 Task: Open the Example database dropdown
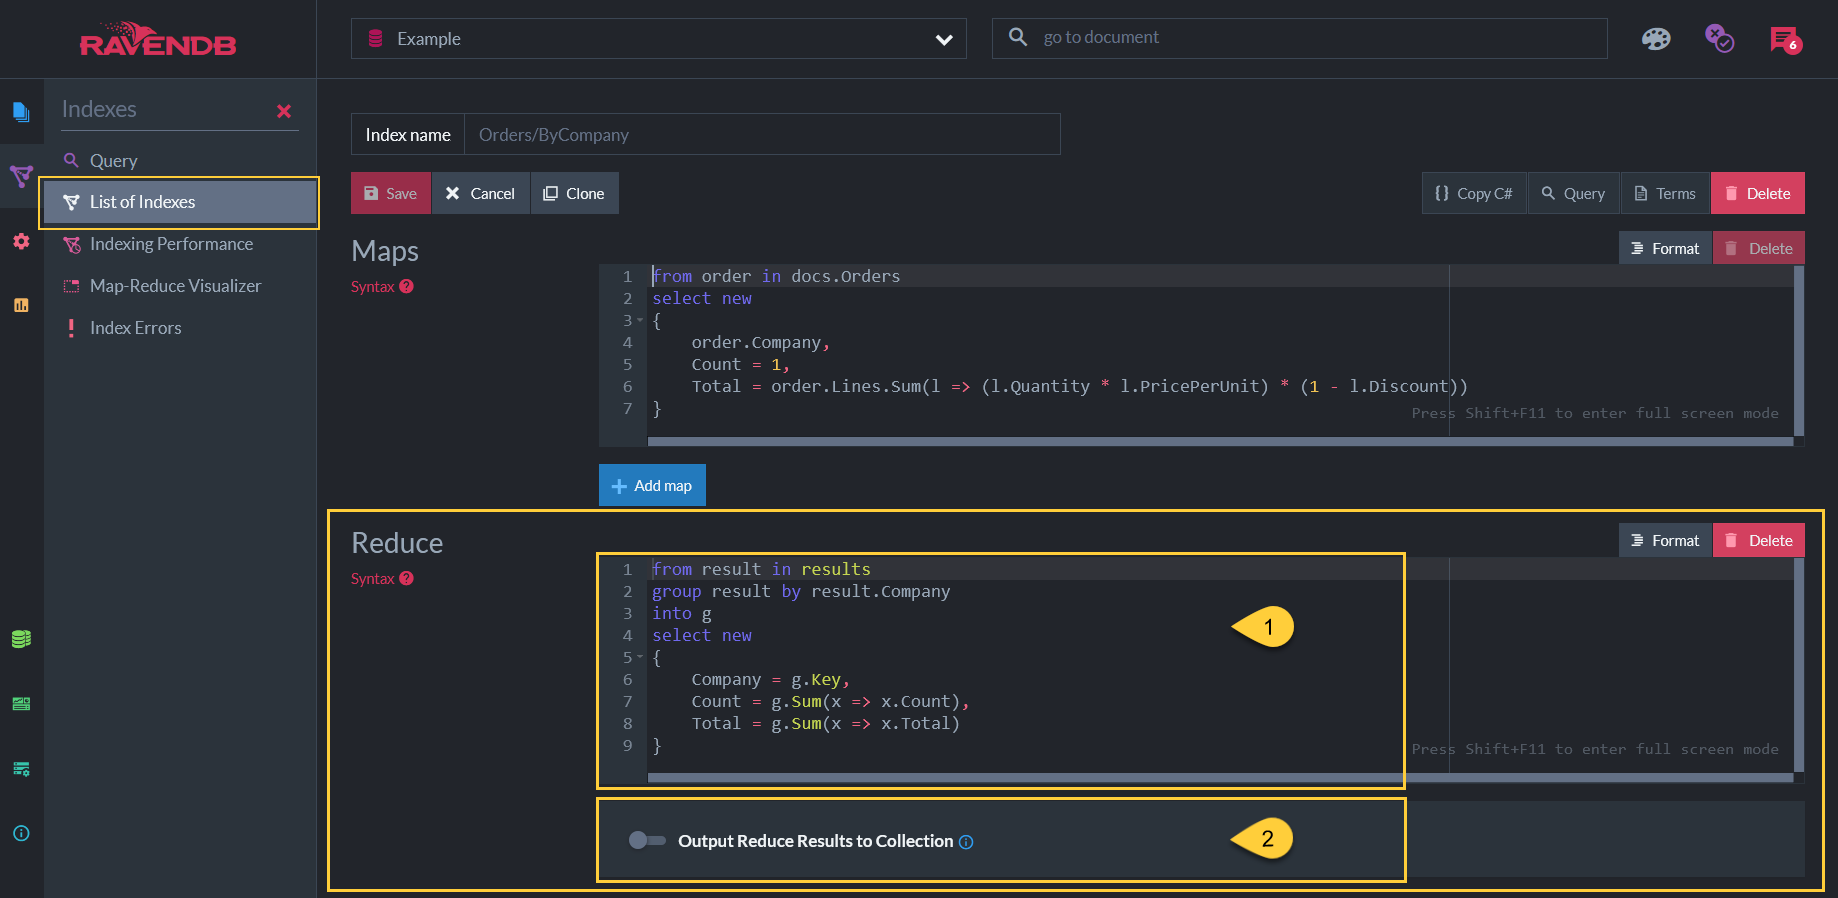tap(659, 38)
